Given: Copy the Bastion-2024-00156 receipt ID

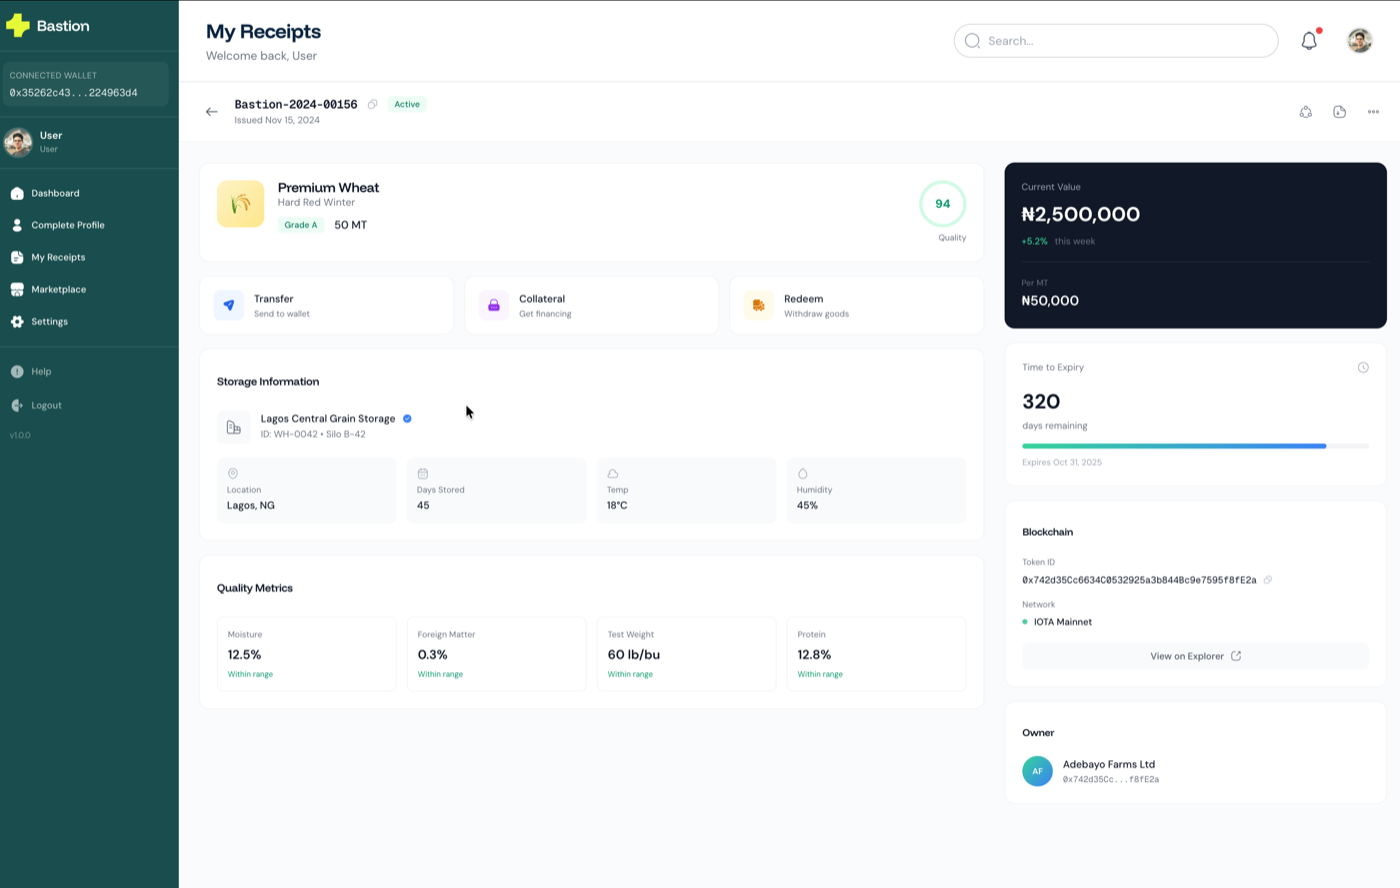Looking at the screenshot, I should pos(372,104).
